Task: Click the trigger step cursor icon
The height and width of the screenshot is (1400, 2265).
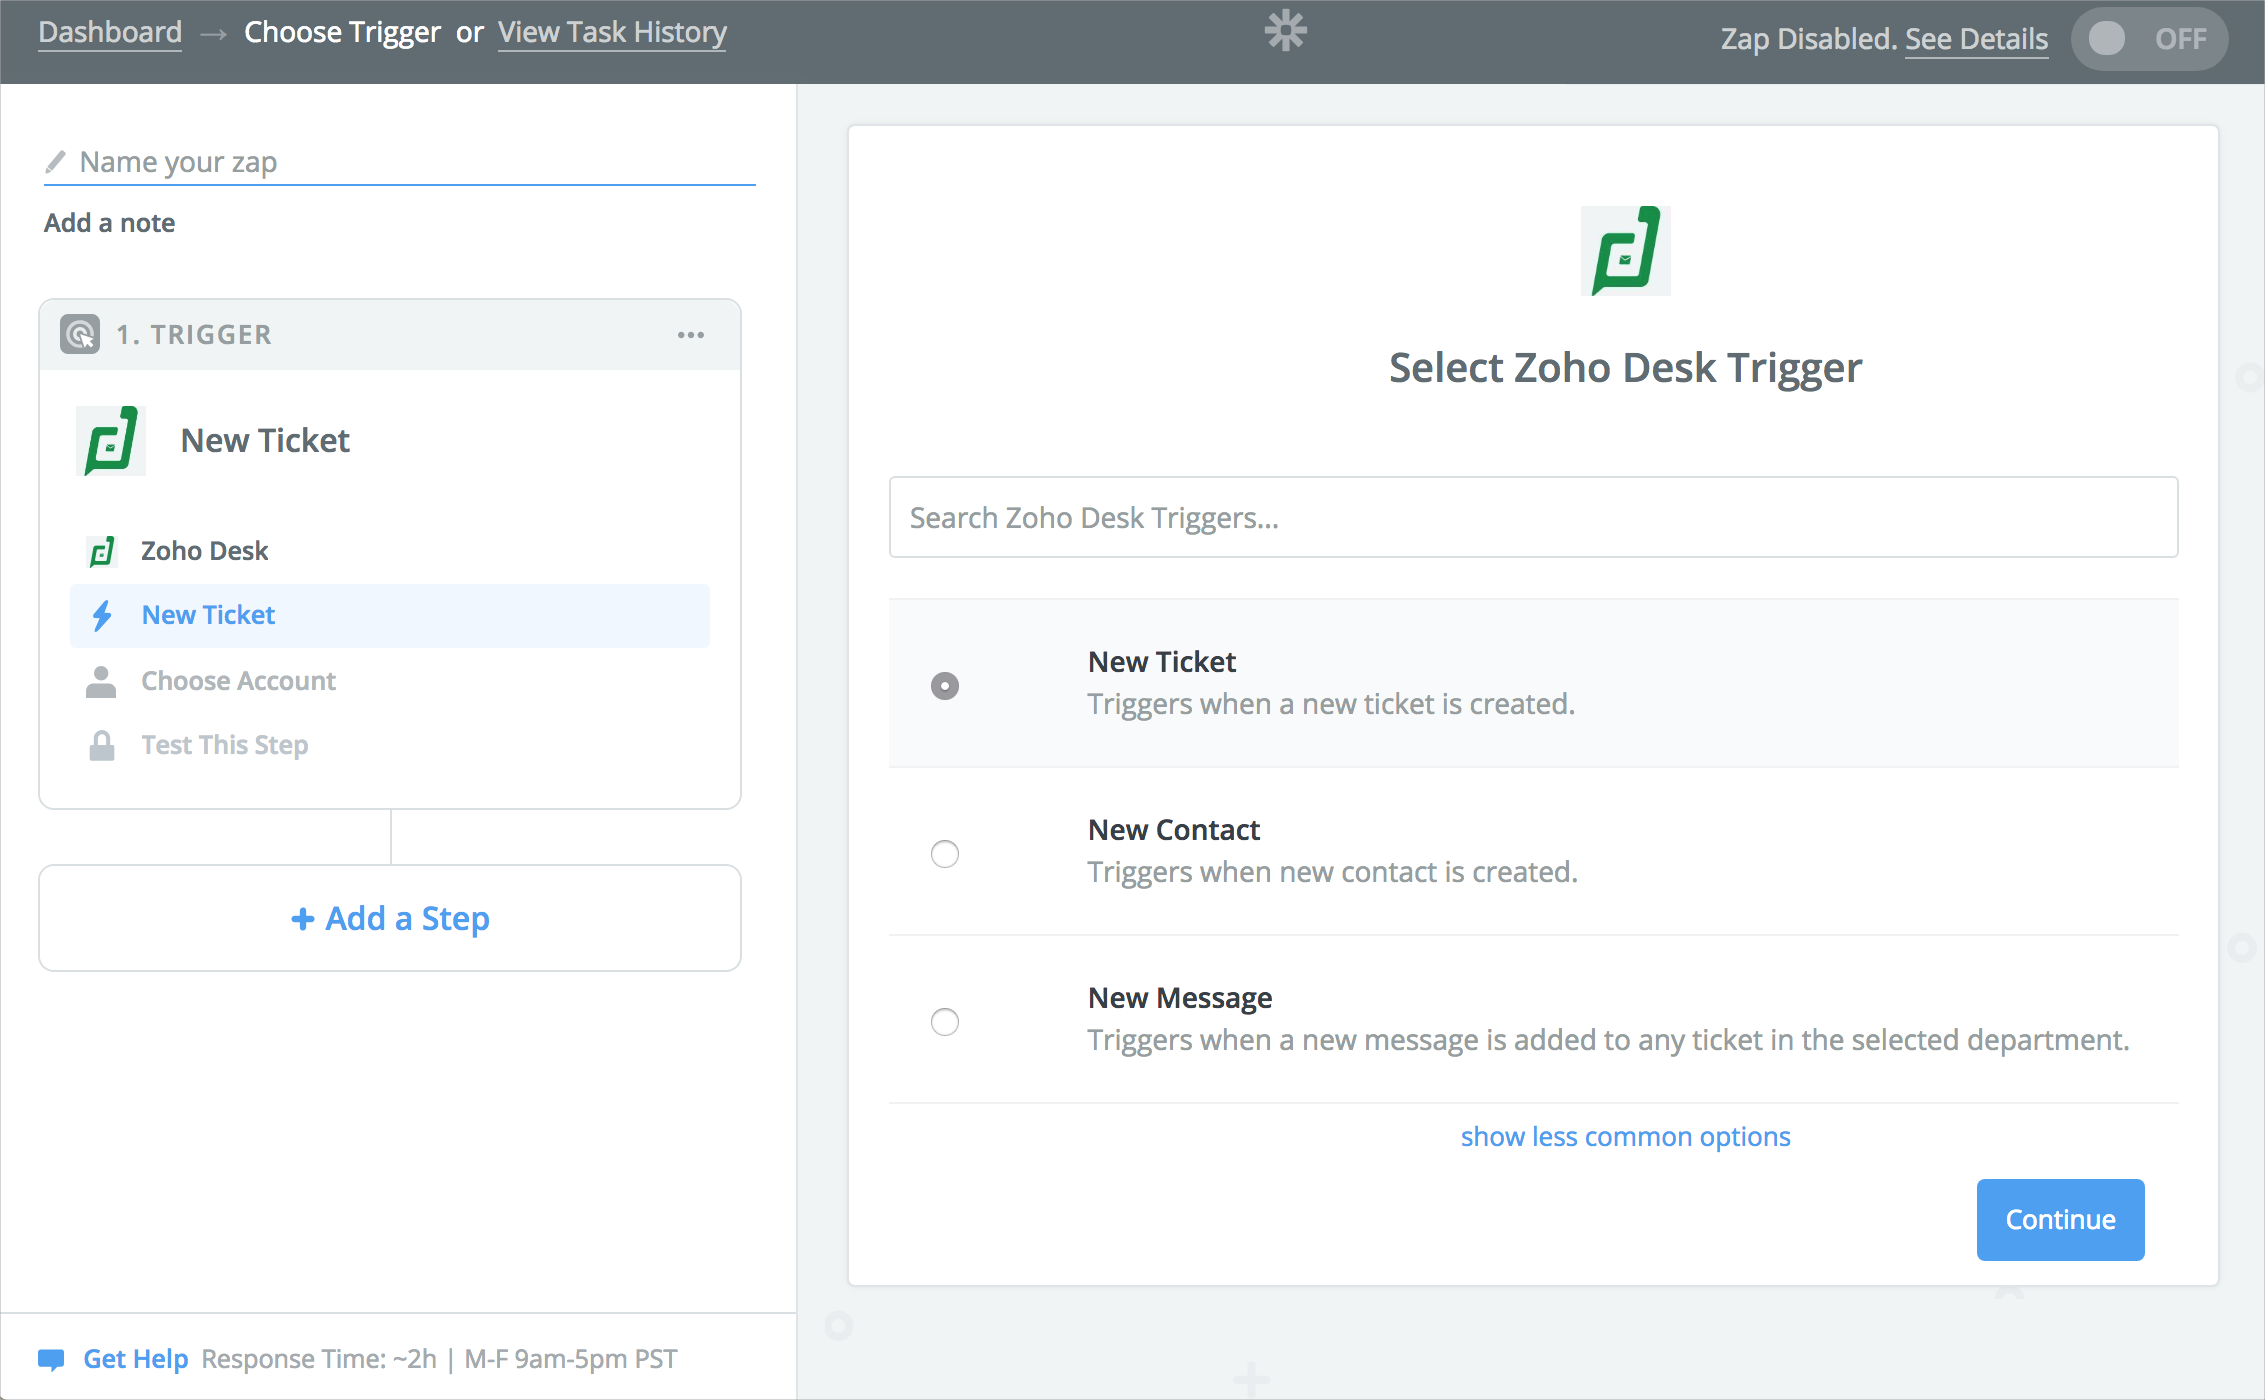Action: click(80, 334)
